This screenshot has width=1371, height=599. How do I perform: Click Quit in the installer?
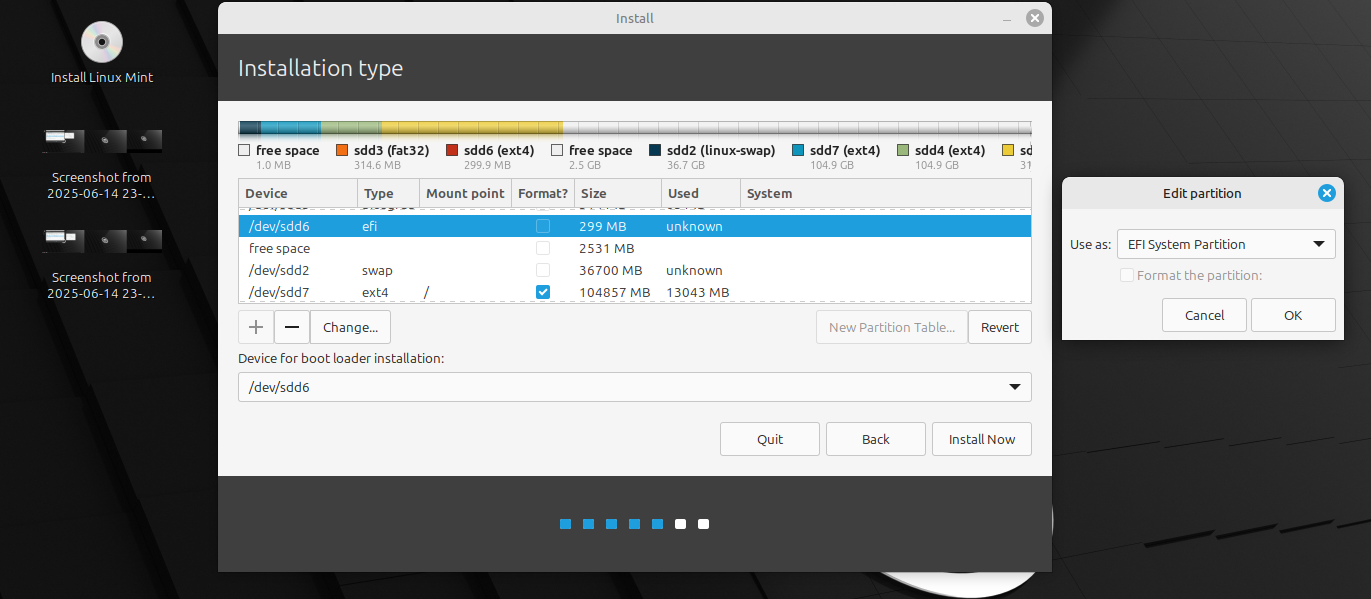click(x=770, y=439)
